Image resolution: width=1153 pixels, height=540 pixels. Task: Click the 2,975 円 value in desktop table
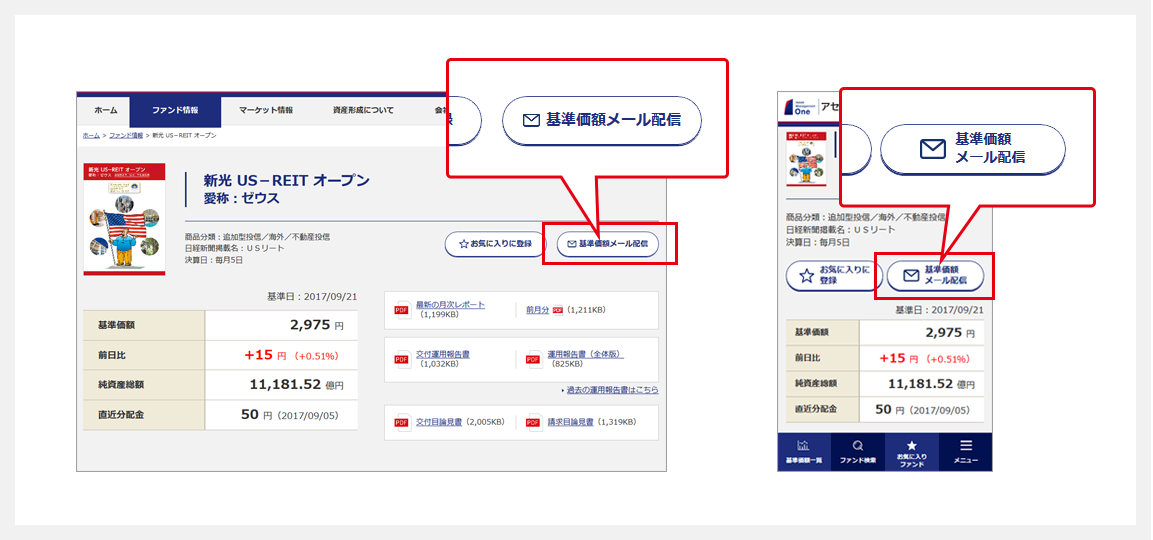point(316,324)
